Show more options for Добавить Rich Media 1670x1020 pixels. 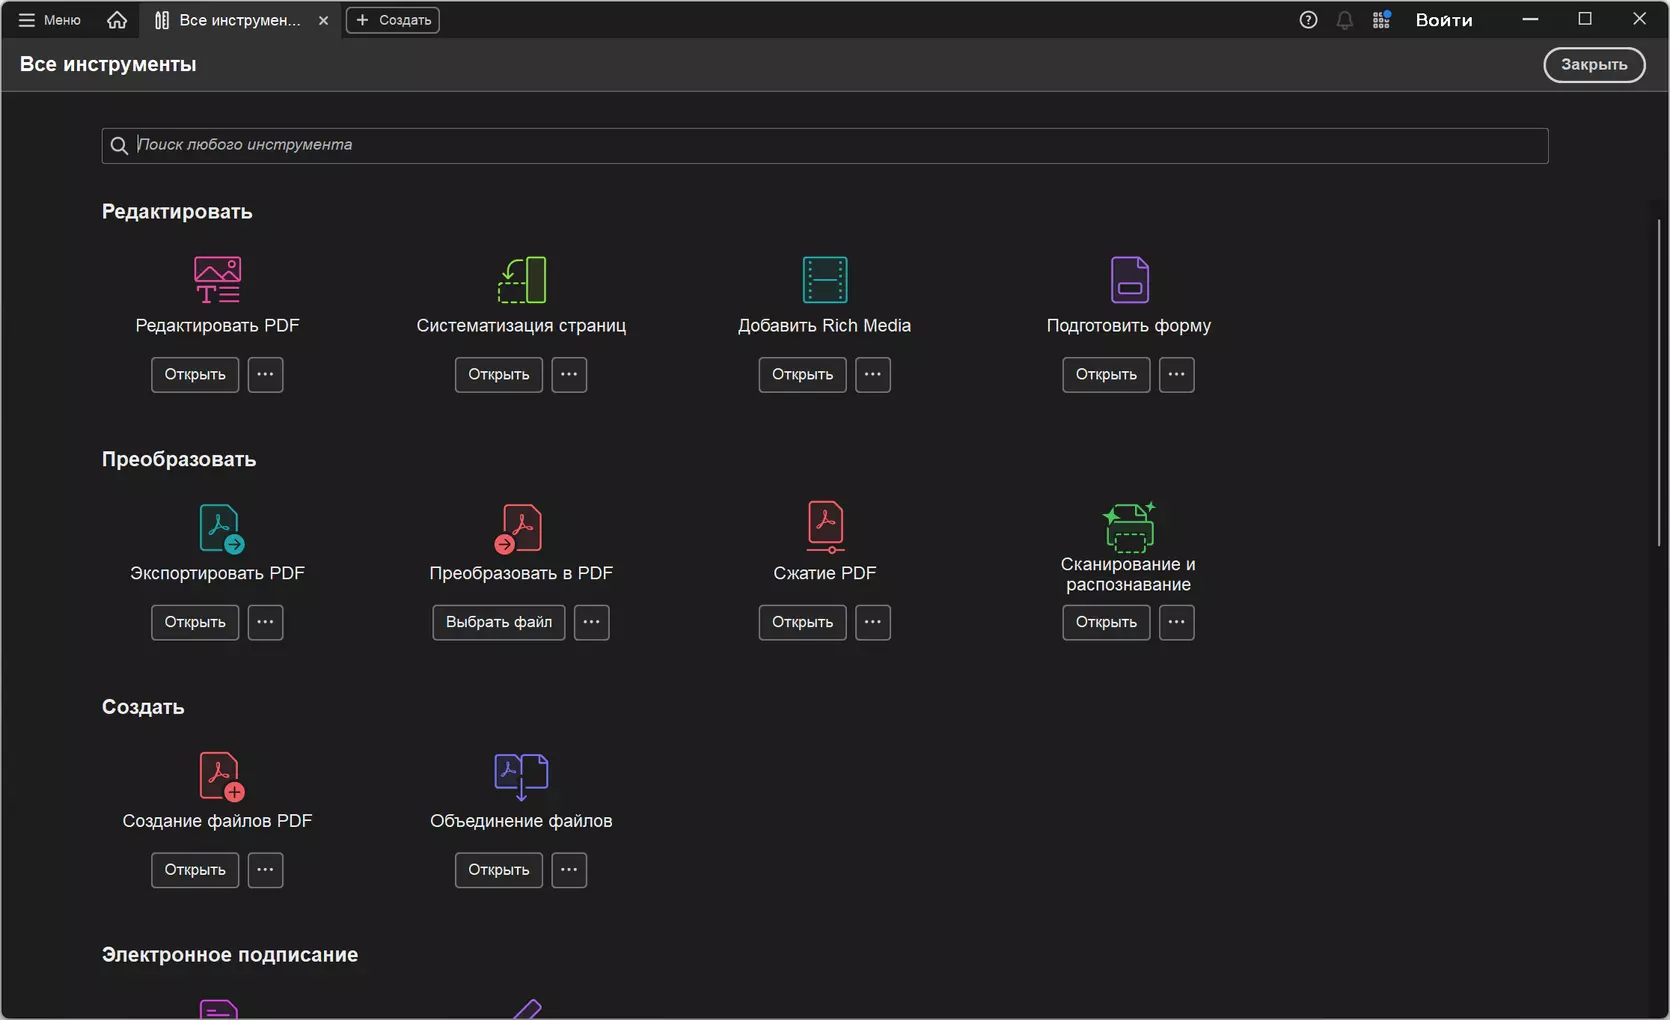tap(873, 375)
